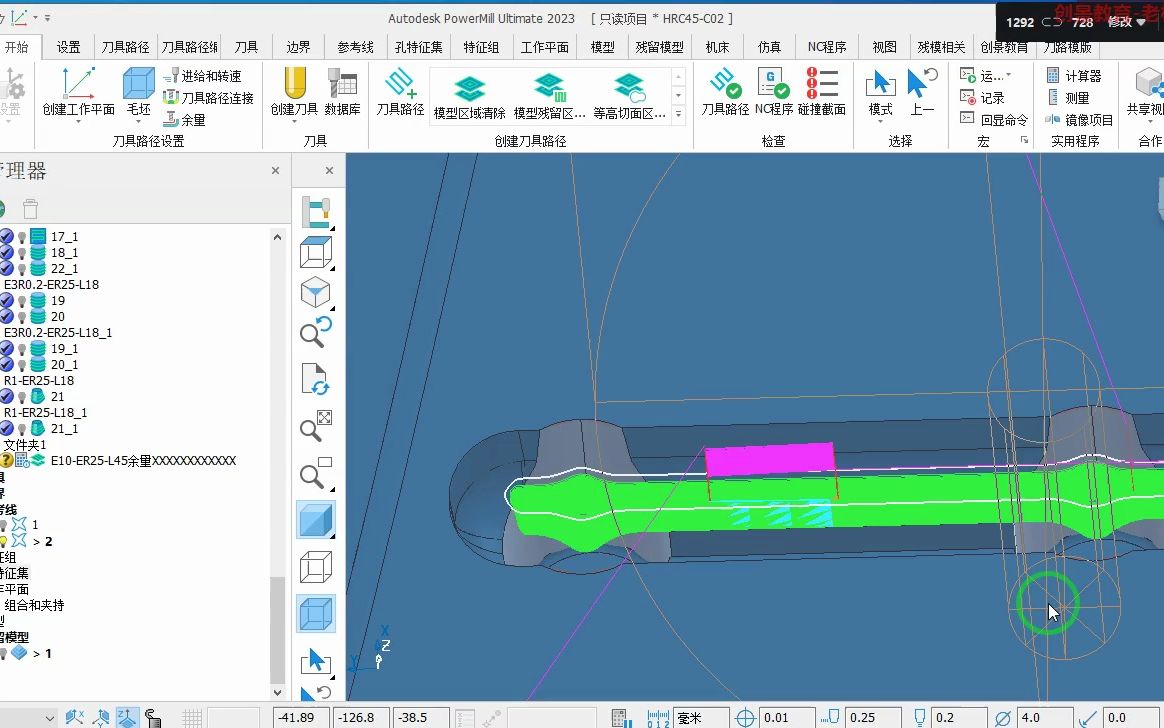Toggle light bulb for toolpath 20_1
This screenshot has width=1164, height=728.
pos(22,365)
